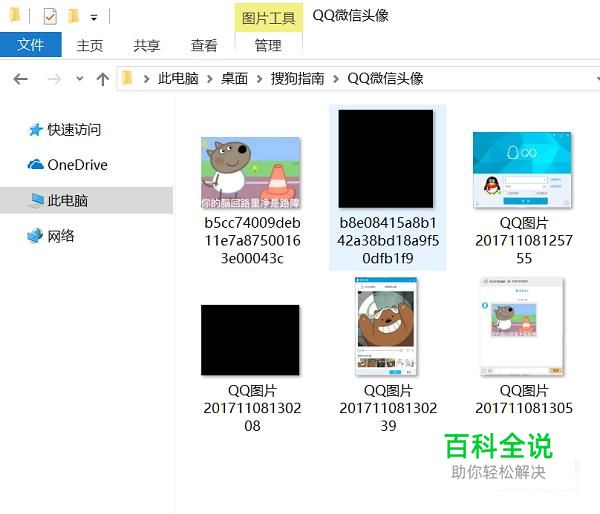Image resolution: width=600 pixels, height=514 pixels.
Task: Select the cartoon dog with cone thumbnail
Action: [251, 173]
